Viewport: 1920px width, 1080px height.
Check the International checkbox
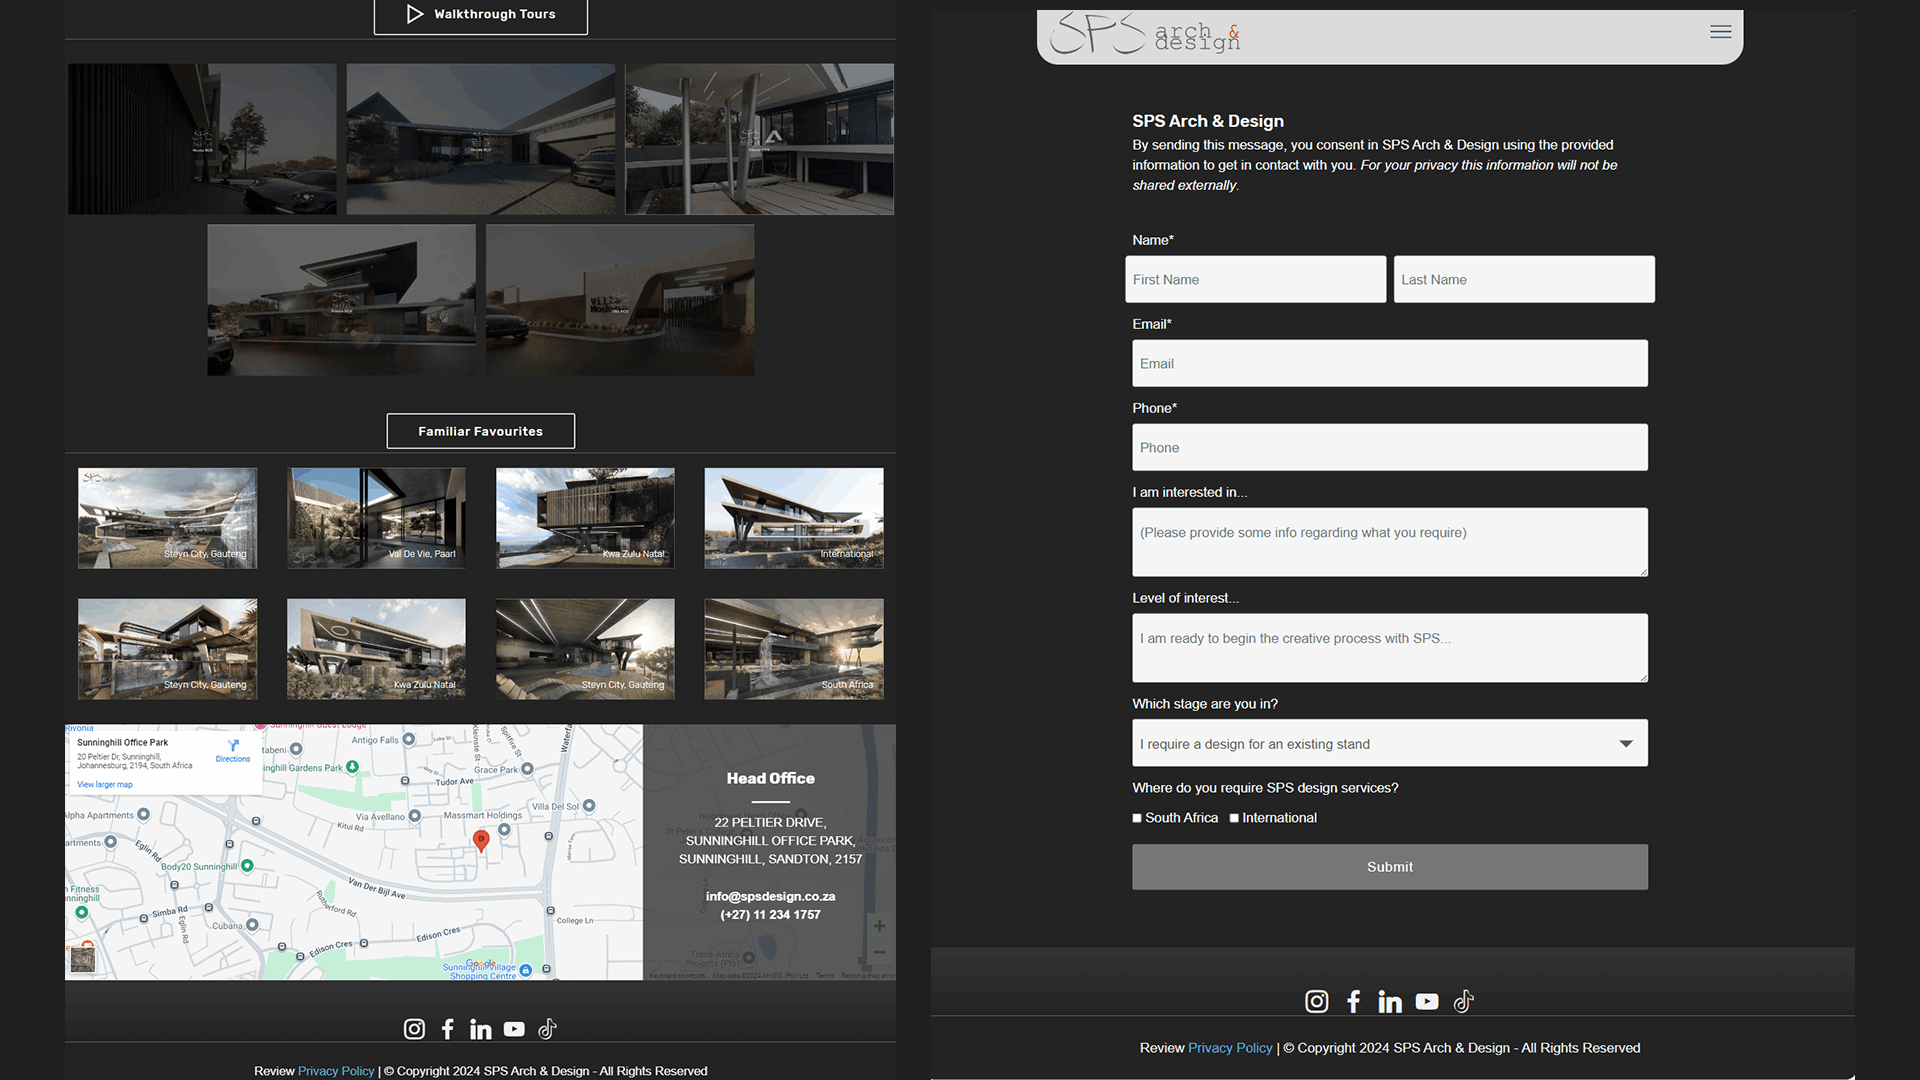[1234, 818]
